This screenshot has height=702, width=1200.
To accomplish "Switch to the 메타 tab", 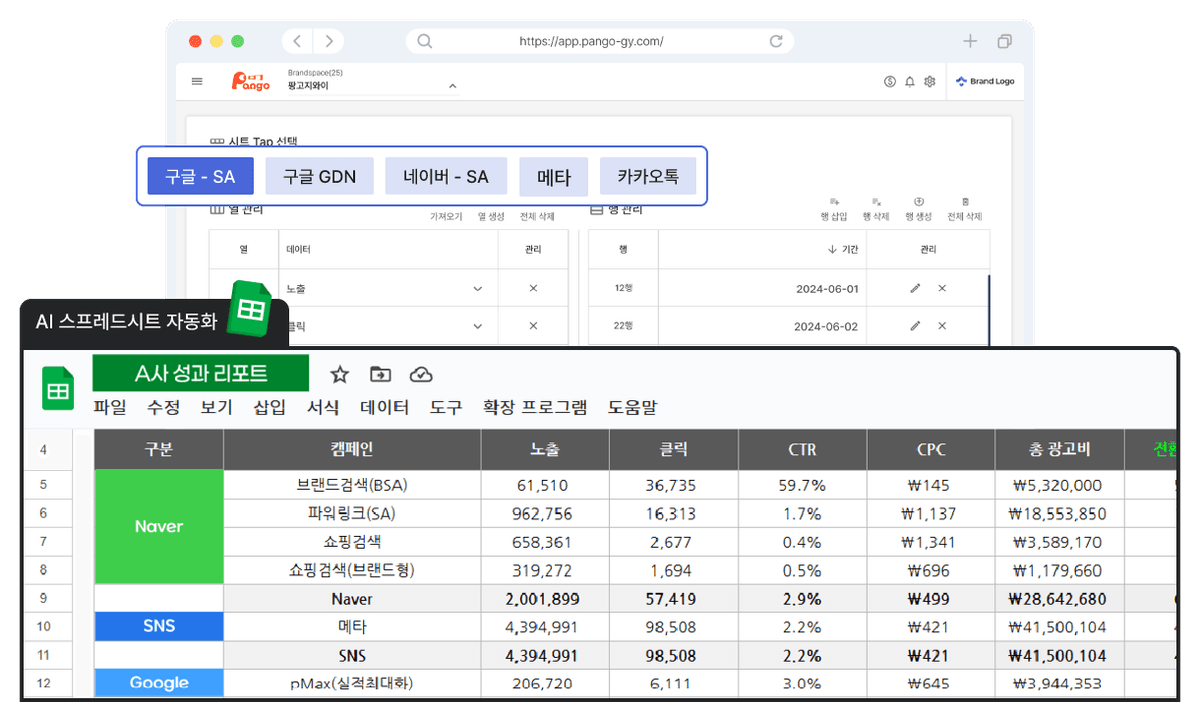I will point(554,177).
